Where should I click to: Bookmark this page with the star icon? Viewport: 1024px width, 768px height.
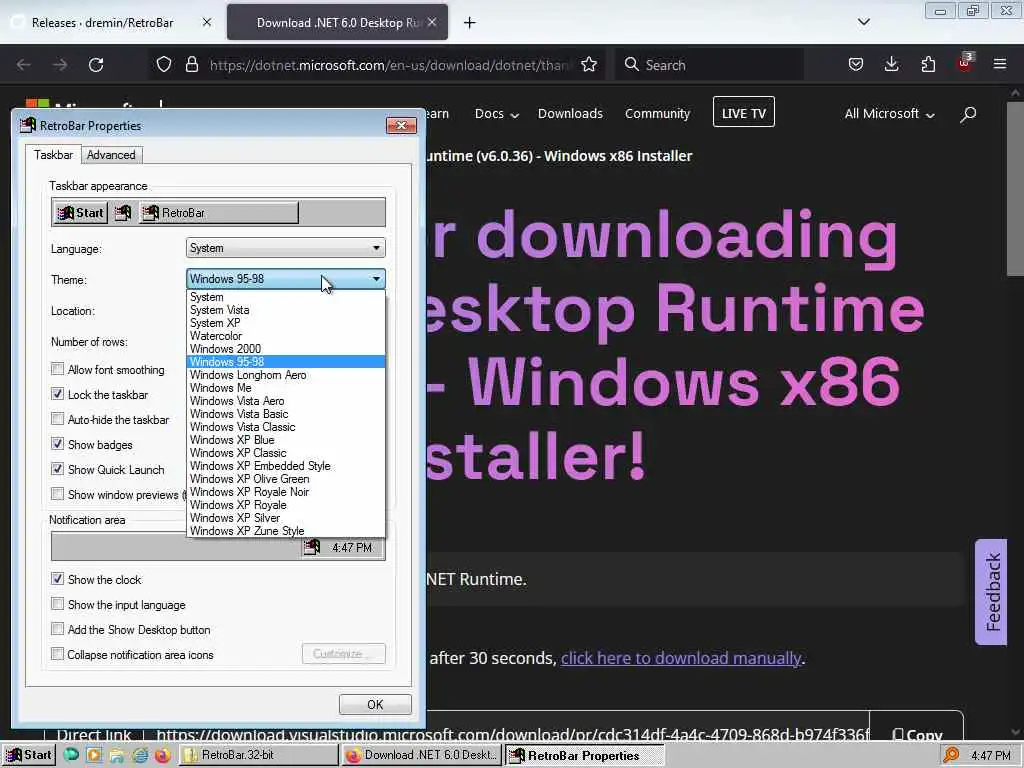click(x=589, y=65)
